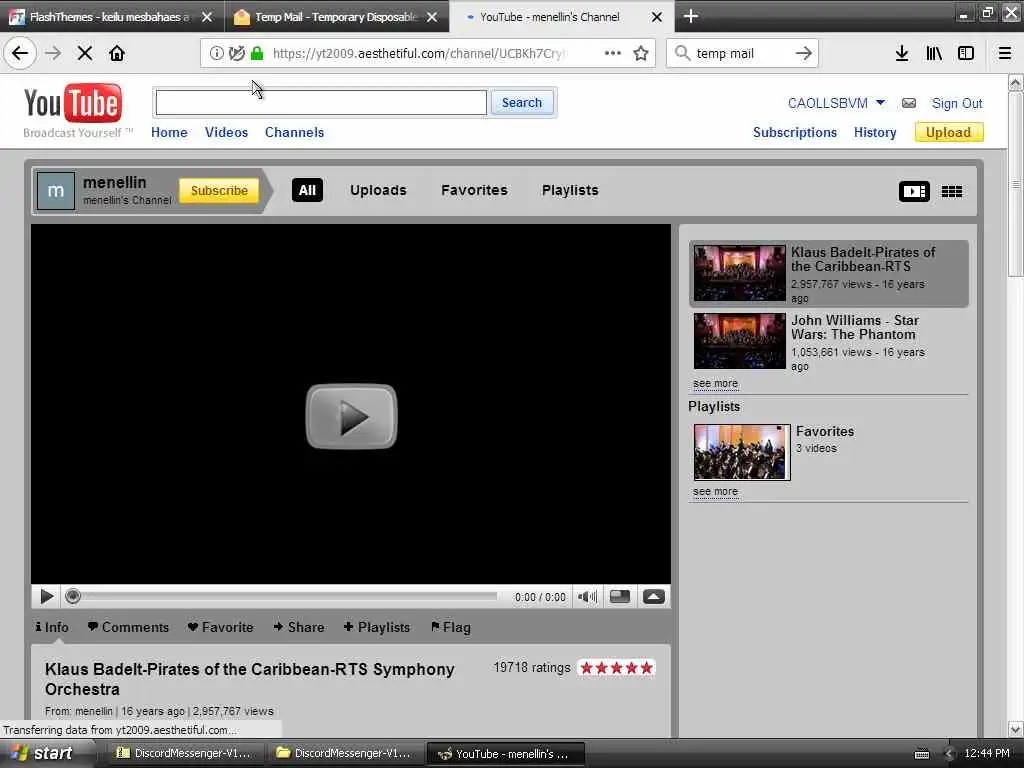Open John Williams Star Wars video thumbnail
This screenshot has height=768, width=1024.
click(x=739, y=341)
